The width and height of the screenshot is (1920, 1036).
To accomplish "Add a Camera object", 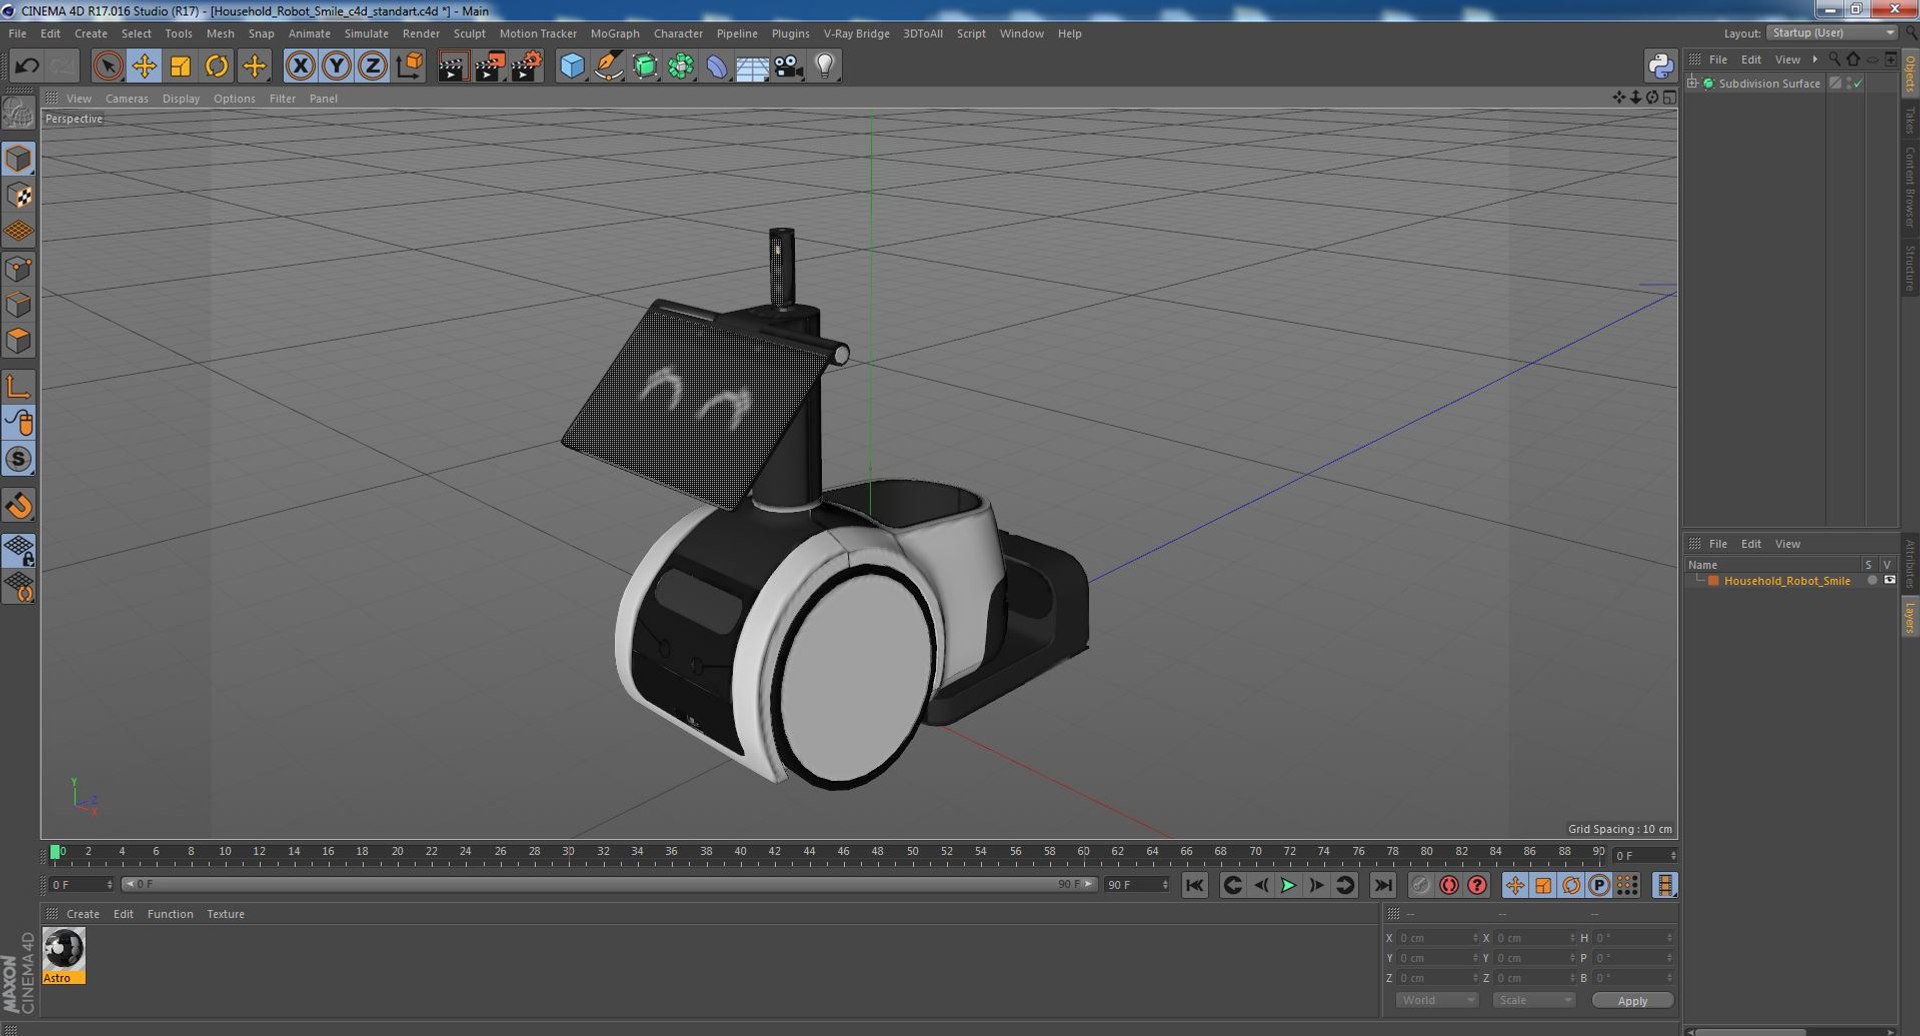I will click(x=788, y=66).
